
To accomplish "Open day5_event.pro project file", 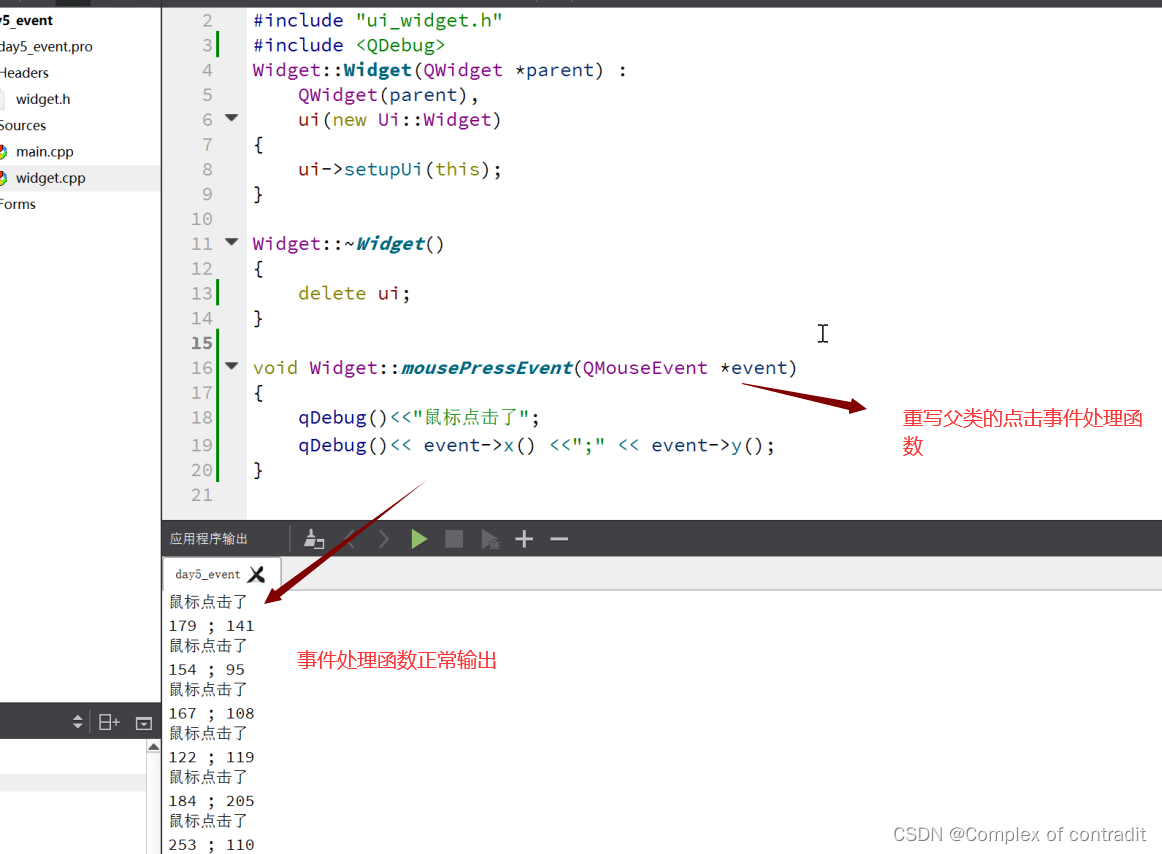I will [47, 46].
